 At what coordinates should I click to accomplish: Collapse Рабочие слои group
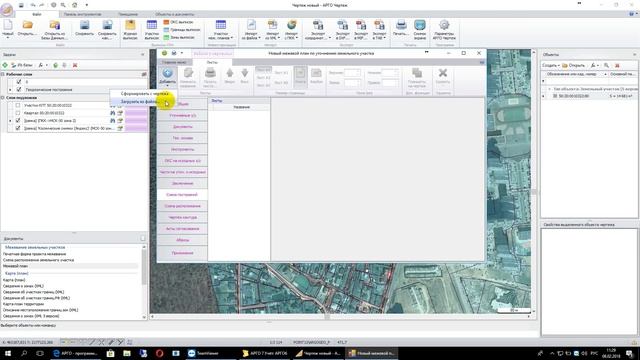[x=3, y=74]
